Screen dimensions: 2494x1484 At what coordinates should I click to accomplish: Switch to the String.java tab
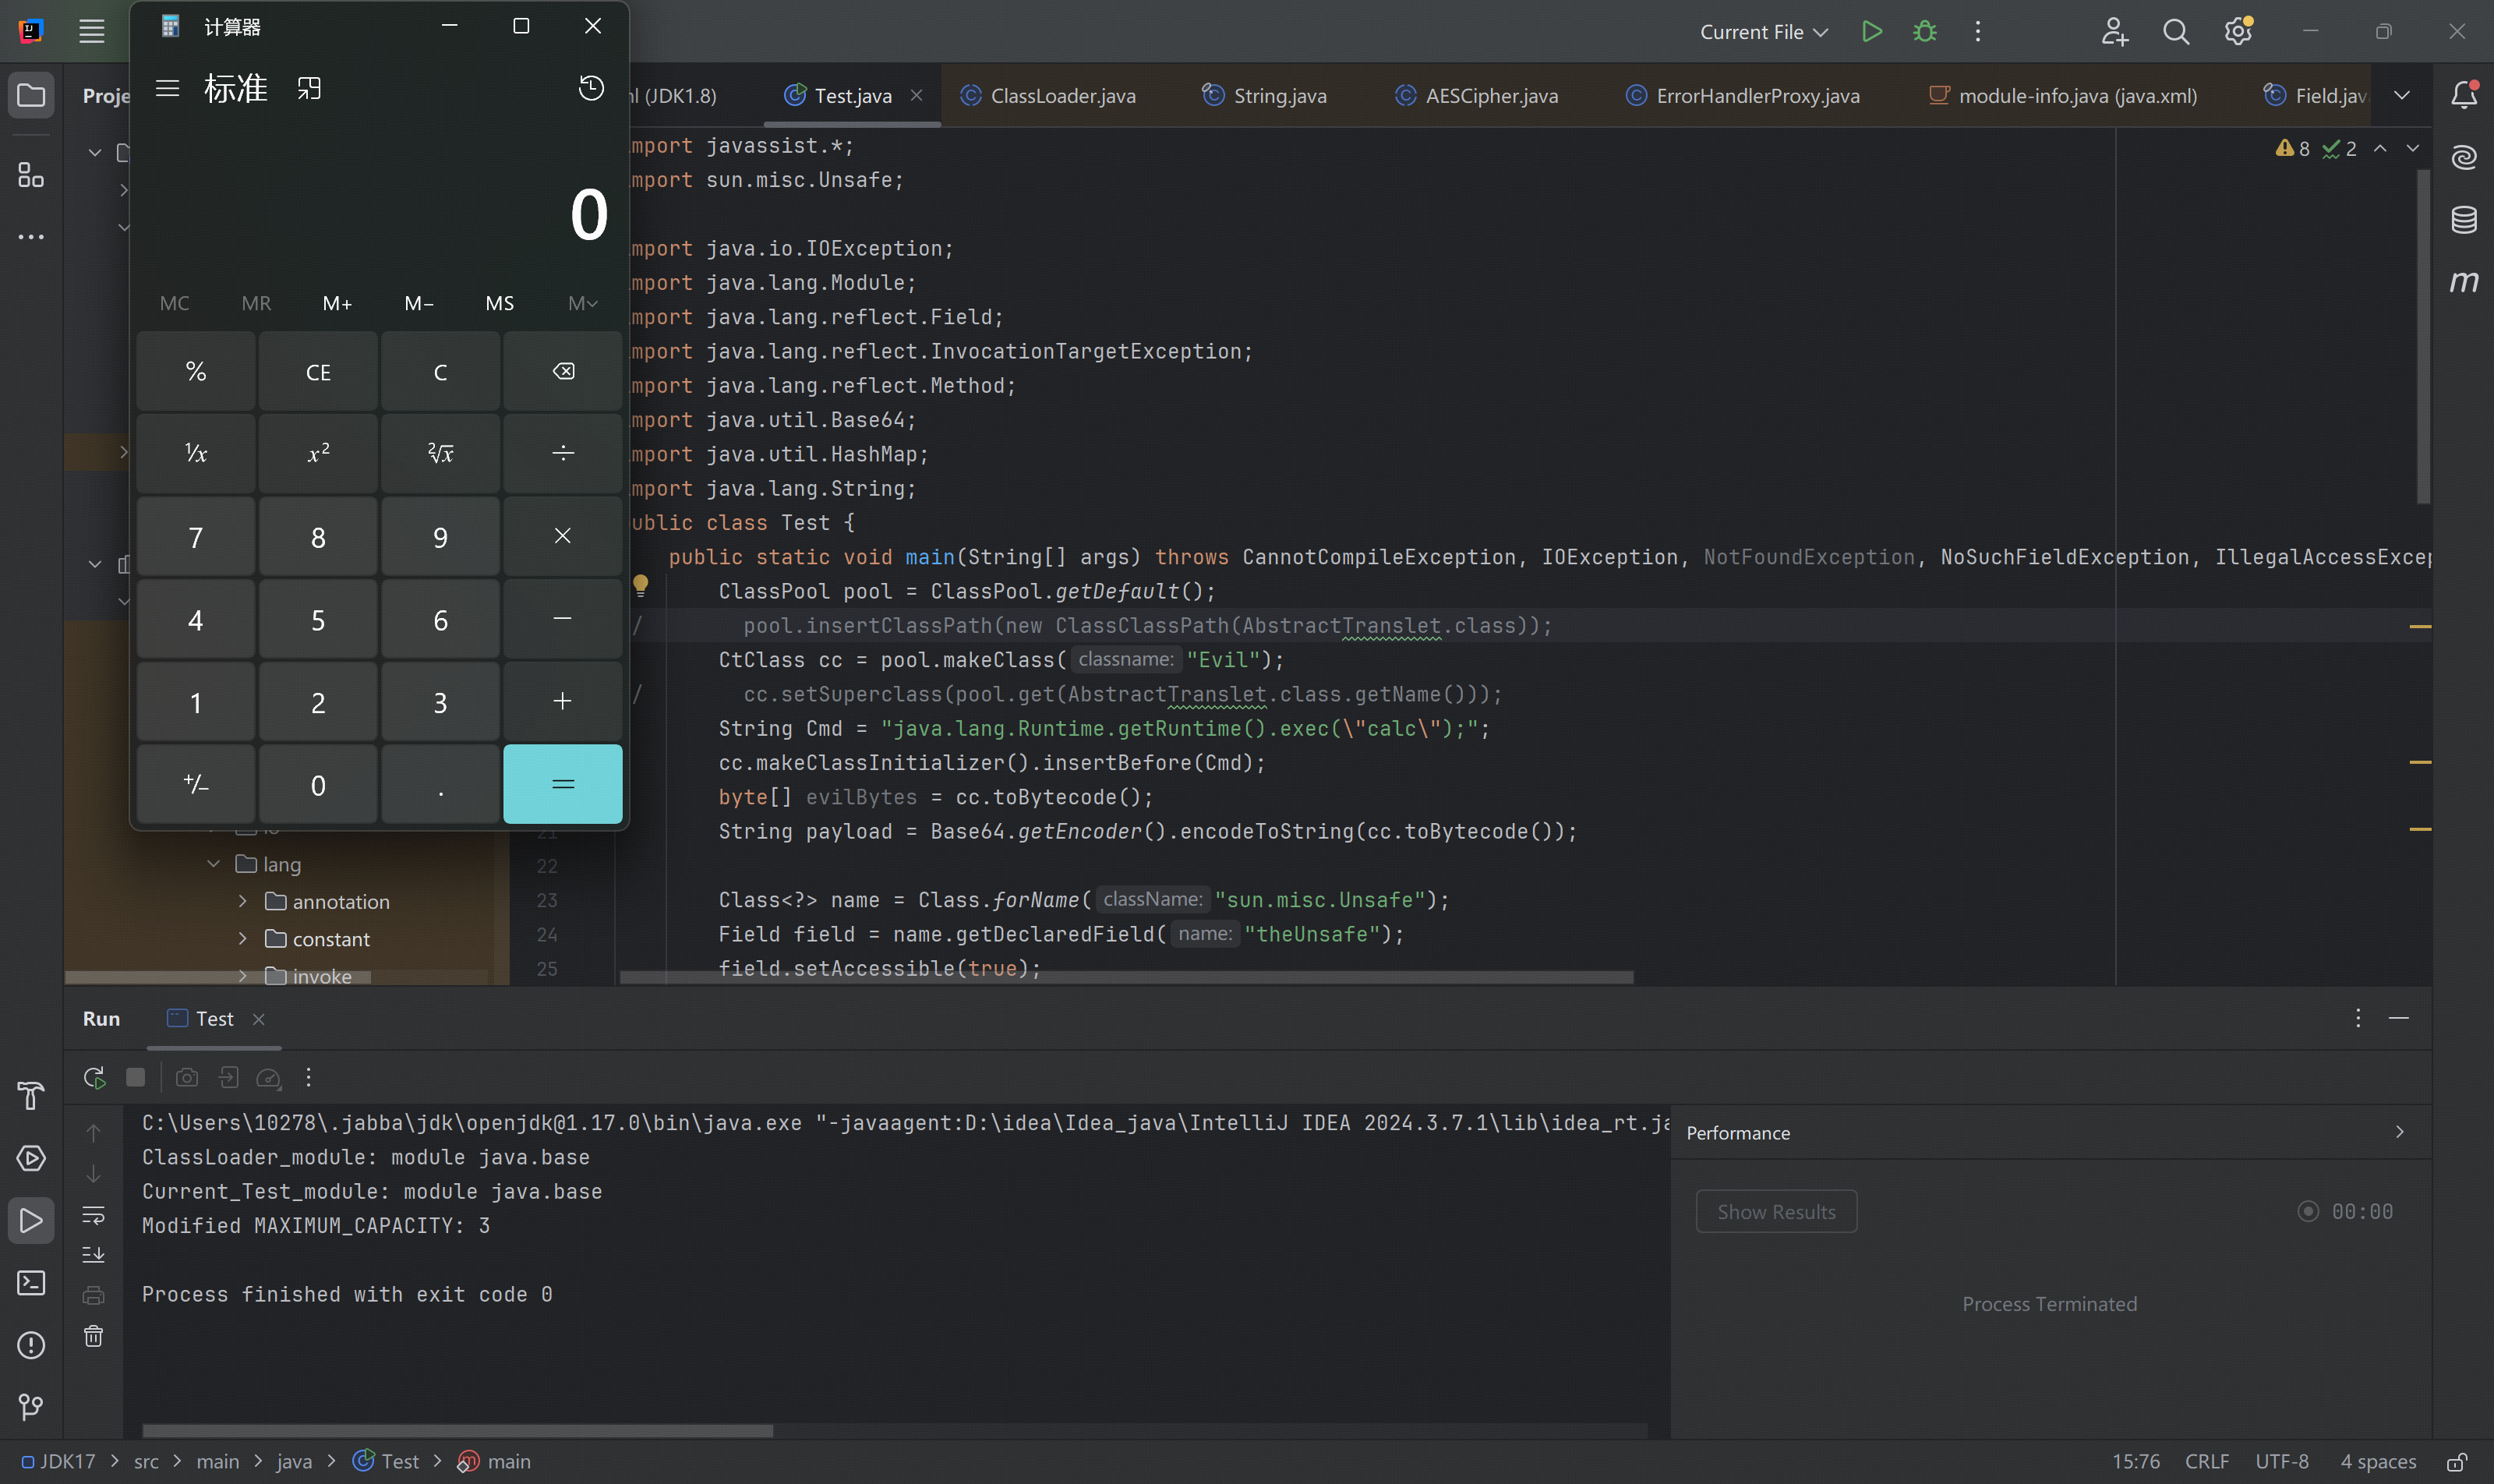pos(1264,95)
